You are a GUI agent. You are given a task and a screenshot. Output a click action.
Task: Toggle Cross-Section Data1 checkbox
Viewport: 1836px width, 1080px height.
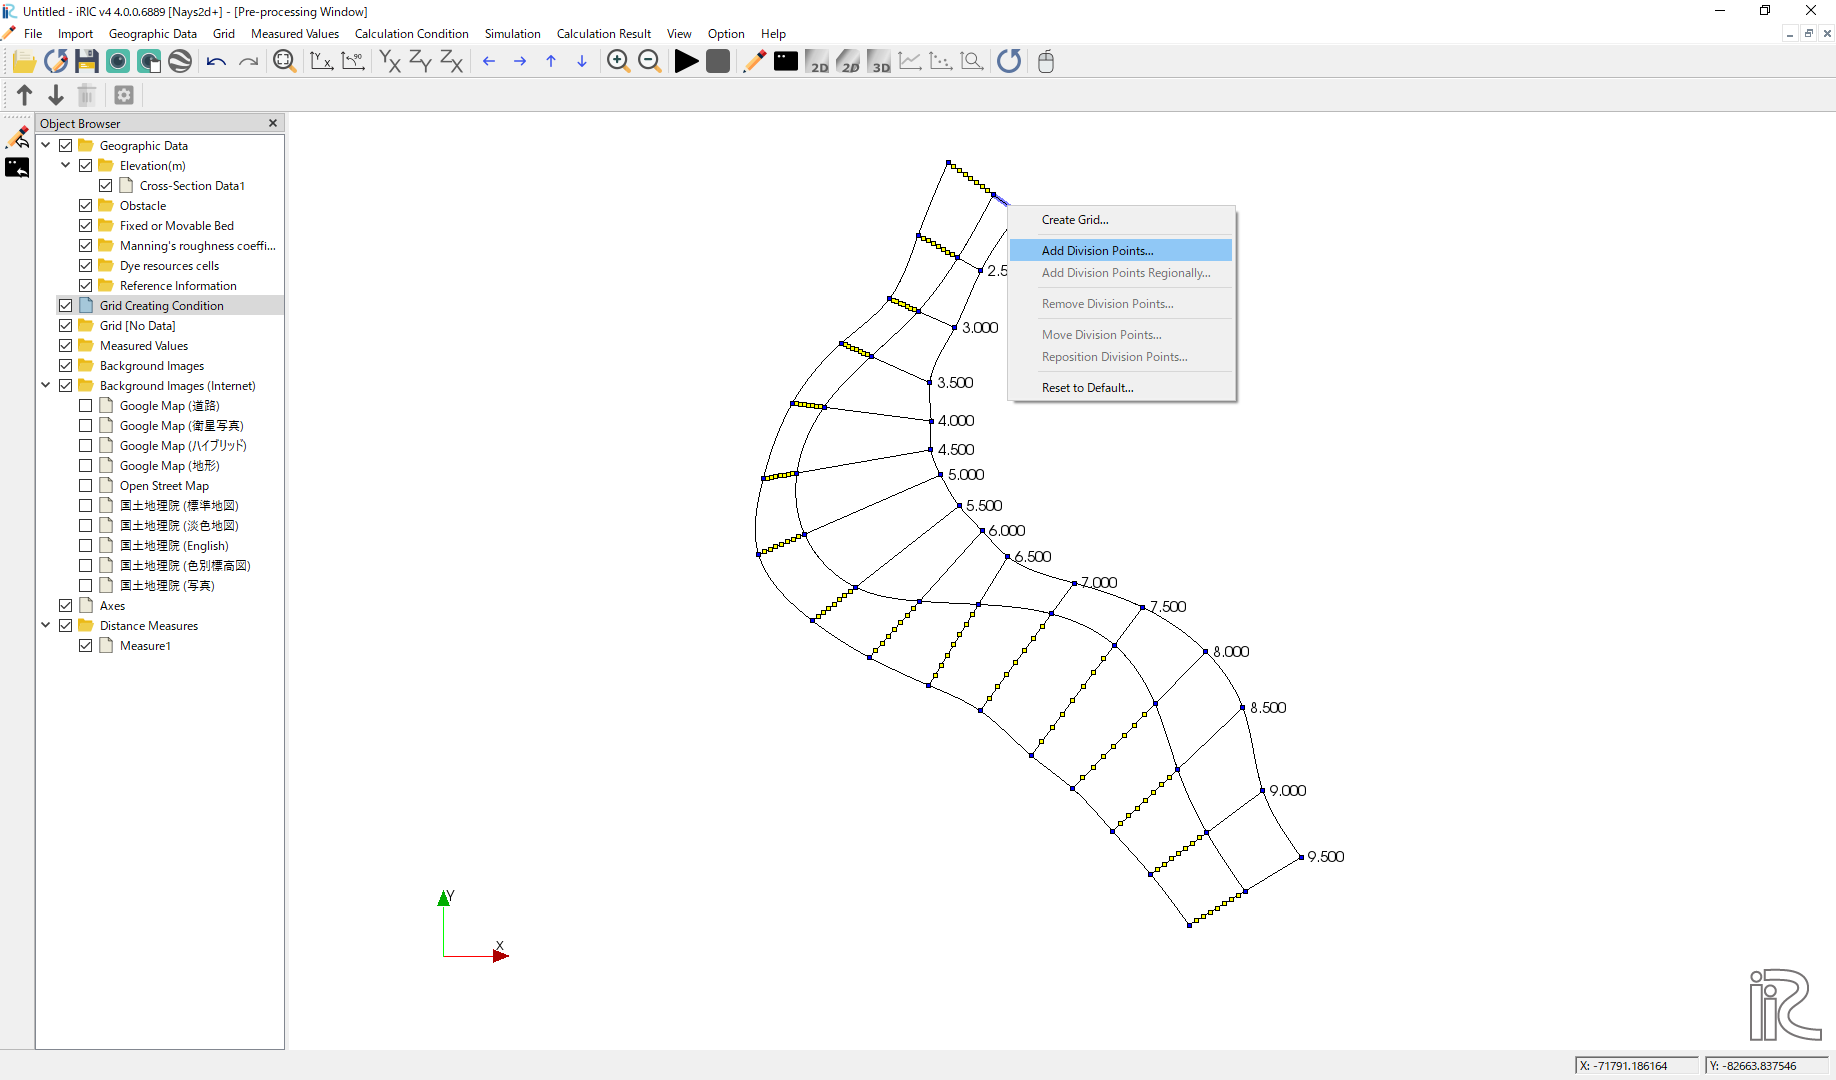(x=106, y=186)
